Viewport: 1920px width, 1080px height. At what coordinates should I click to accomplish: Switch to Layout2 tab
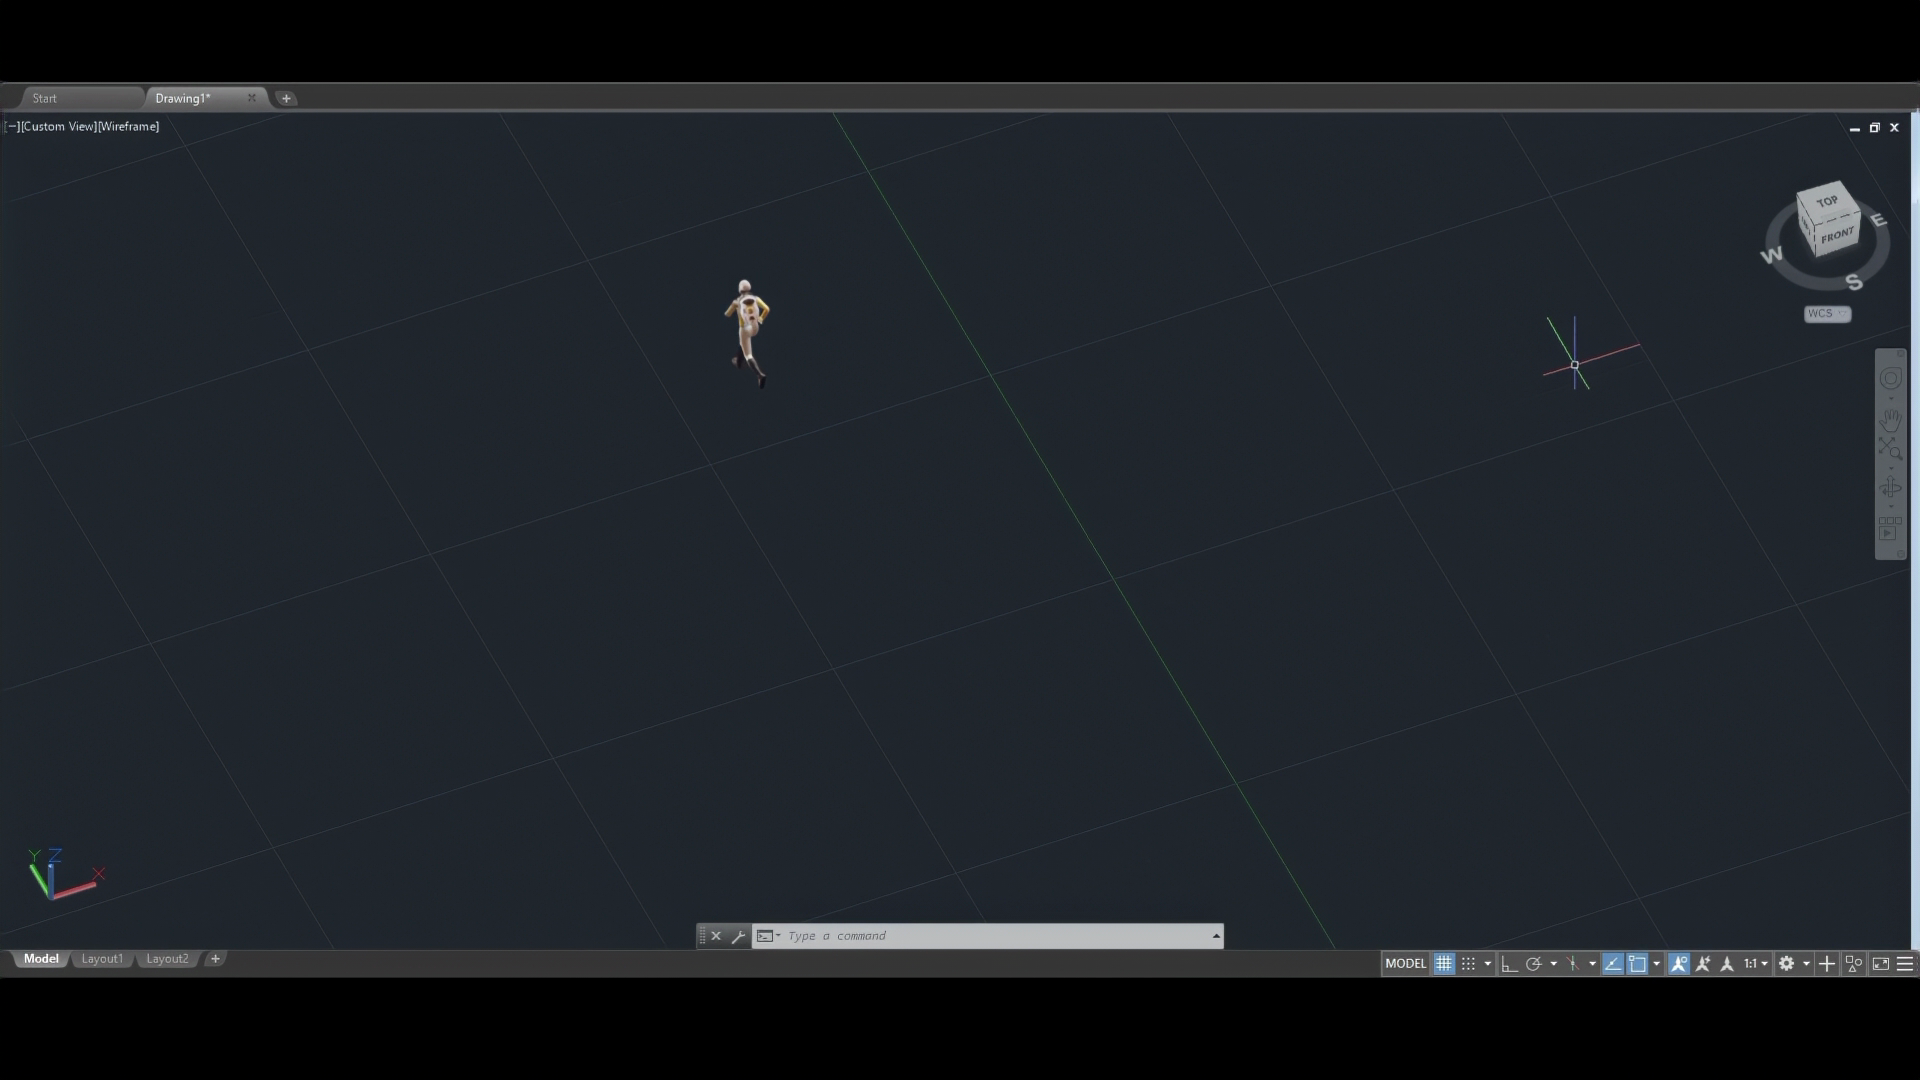tap(167, 959)
